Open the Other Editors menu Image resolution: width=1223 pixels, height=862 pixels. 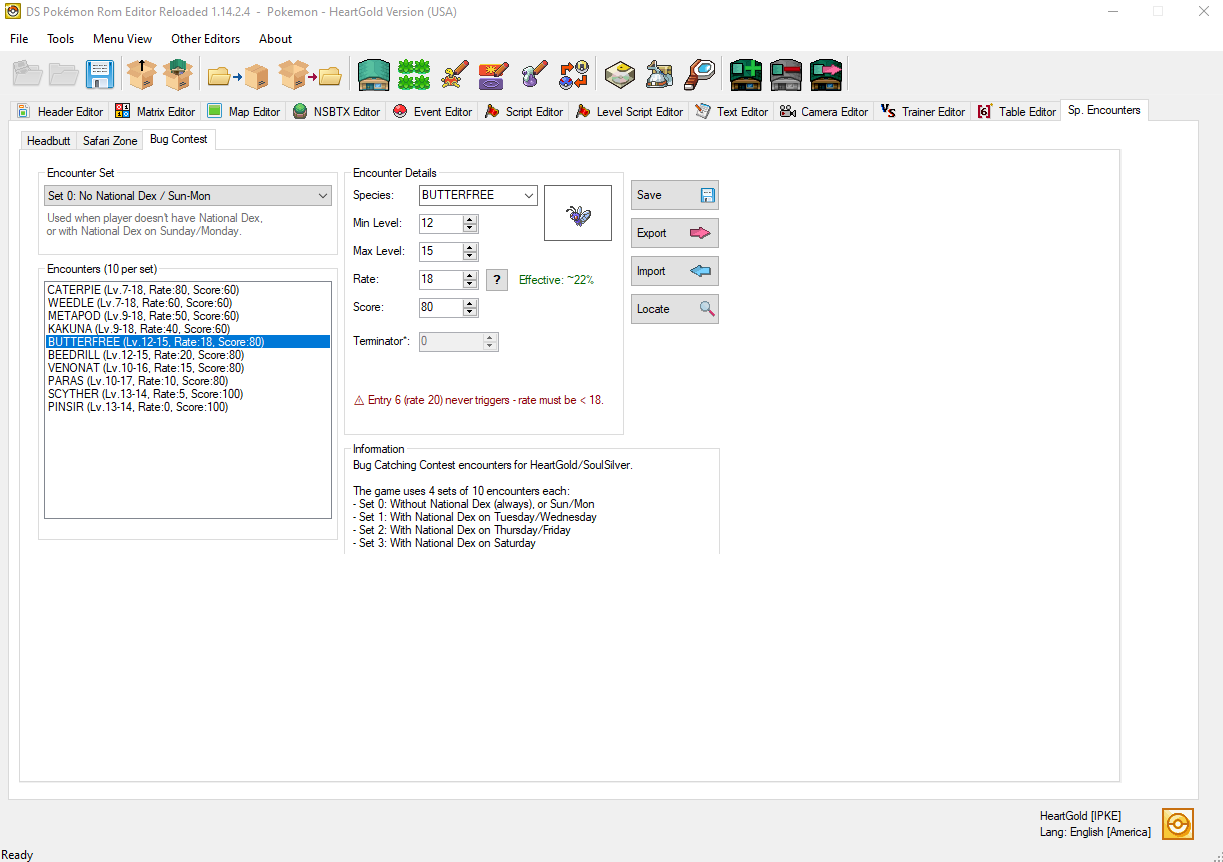click(x=205, y=38)
